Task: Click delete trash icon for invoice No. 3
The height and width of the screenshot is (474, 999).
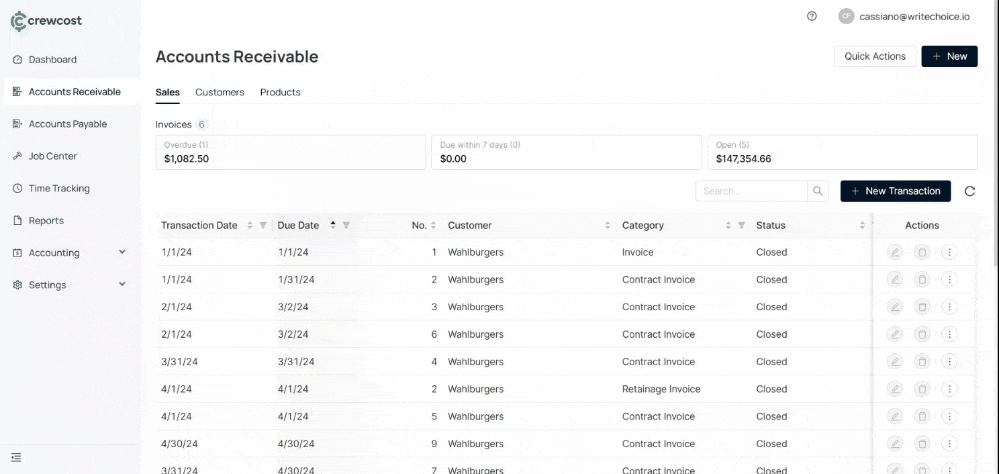Action: coord(922,307)
